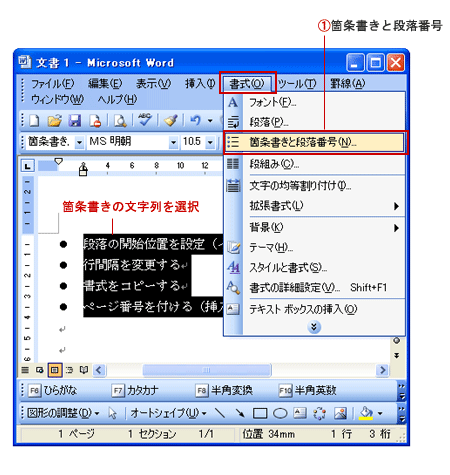Open the オートシェイプ button
This screenshot has width=450, height=475.
[x=168, y=413]
